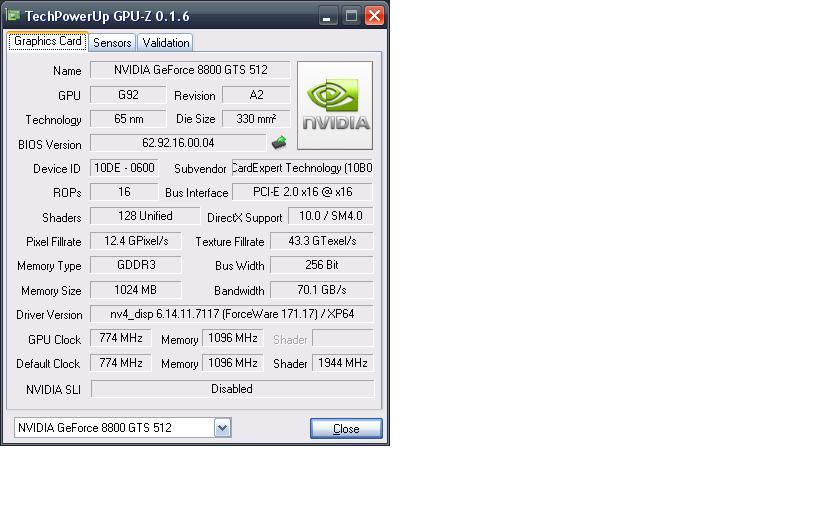840x525 pixels.
Task: Close GPU-Z with the red X button
Action: pyautogui.click(x=374, y=16)
